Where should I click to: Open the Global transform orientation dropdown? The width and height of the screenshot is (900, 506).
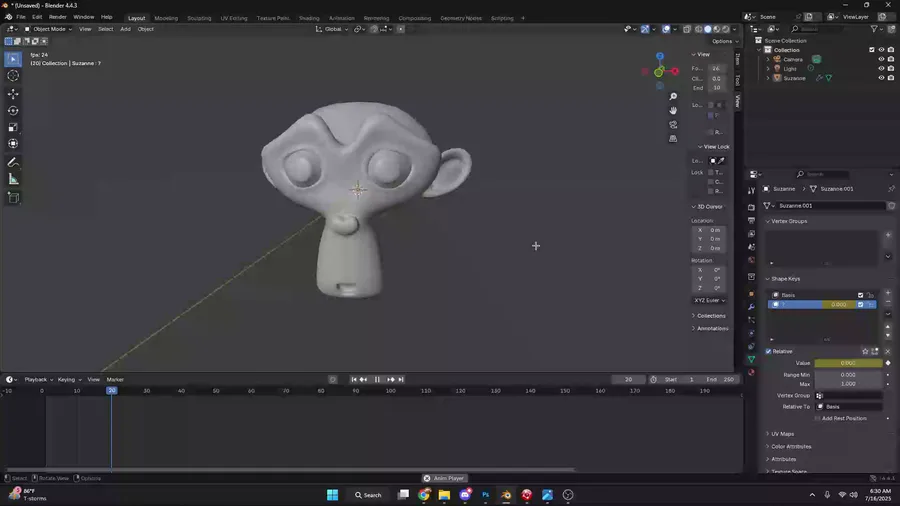(x=332, y=29)
